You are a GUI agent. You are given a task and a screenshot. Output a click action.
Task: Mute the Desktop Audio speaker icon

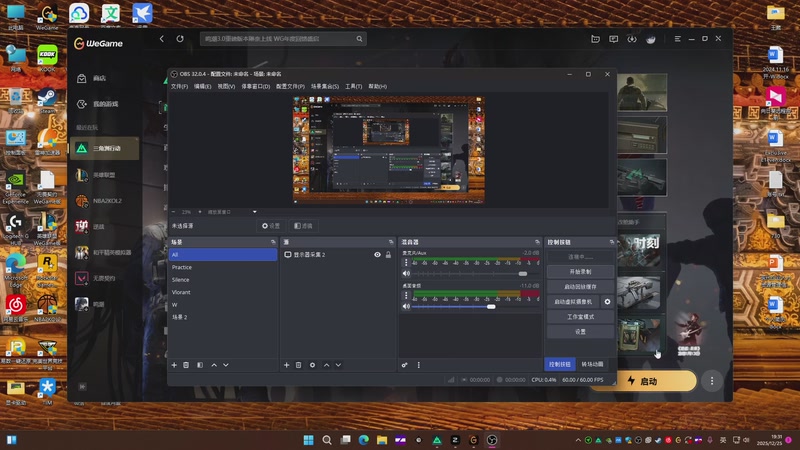(x=406, y=307)
